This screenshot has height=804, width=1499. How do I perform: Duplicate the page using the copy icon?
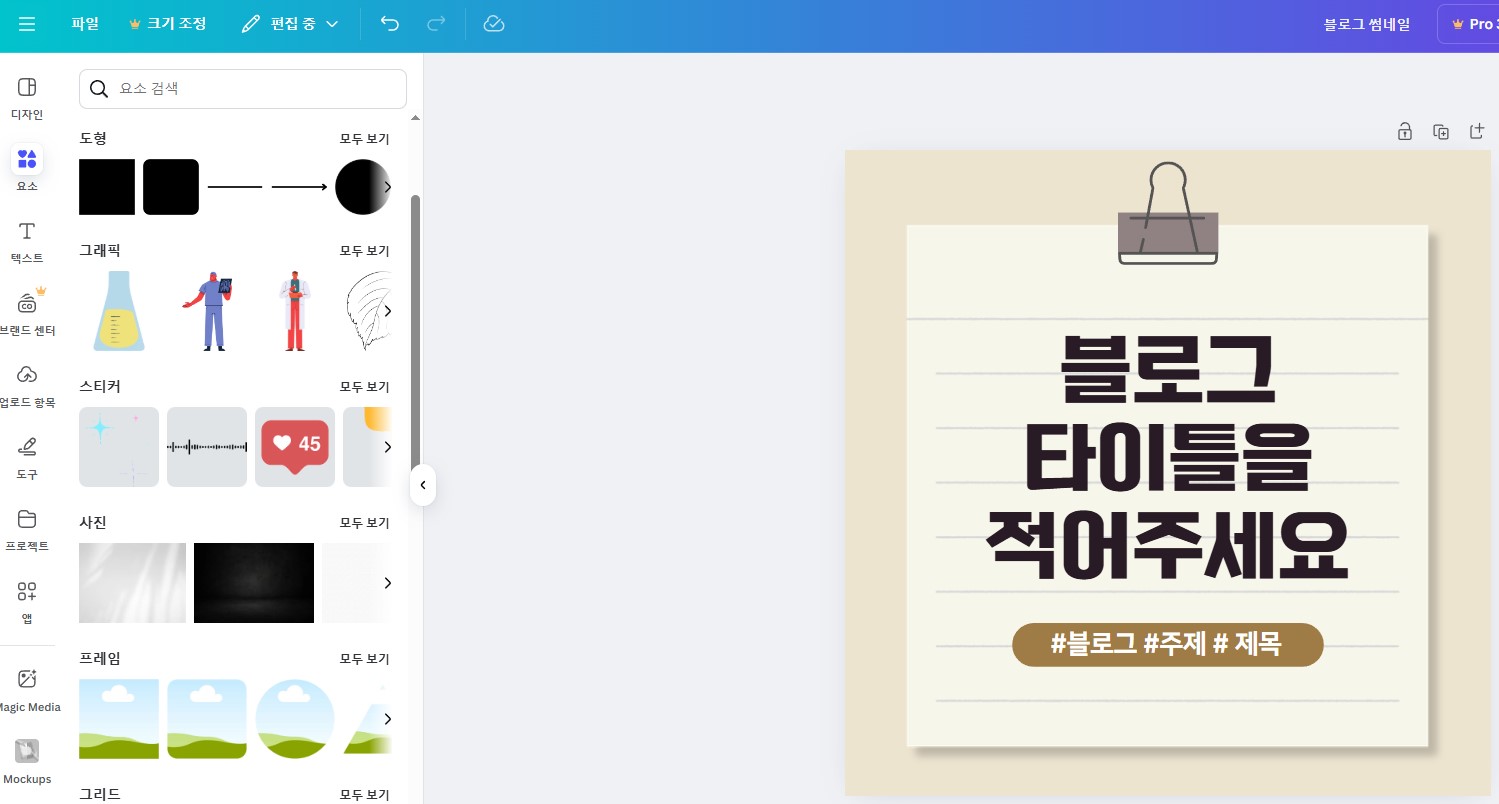click(1441, 131)
